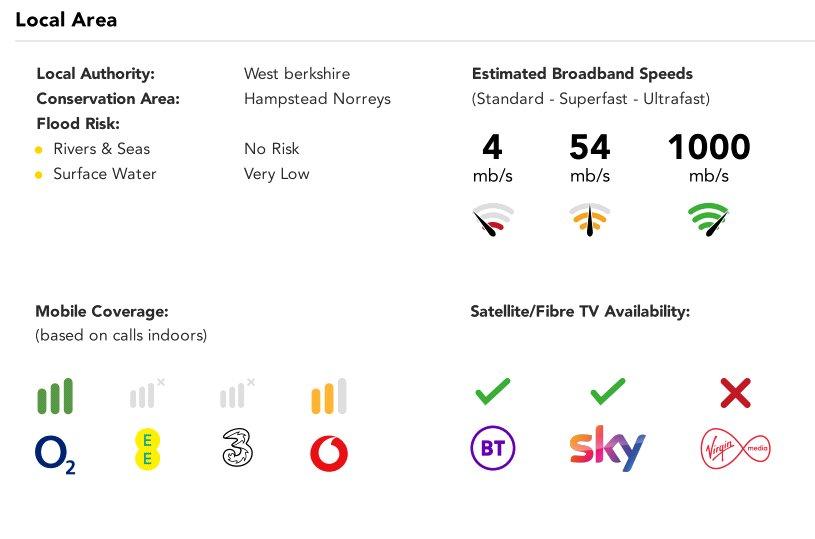
Task: Click the red Vodafone logo
Action: (x=328, y=454)
